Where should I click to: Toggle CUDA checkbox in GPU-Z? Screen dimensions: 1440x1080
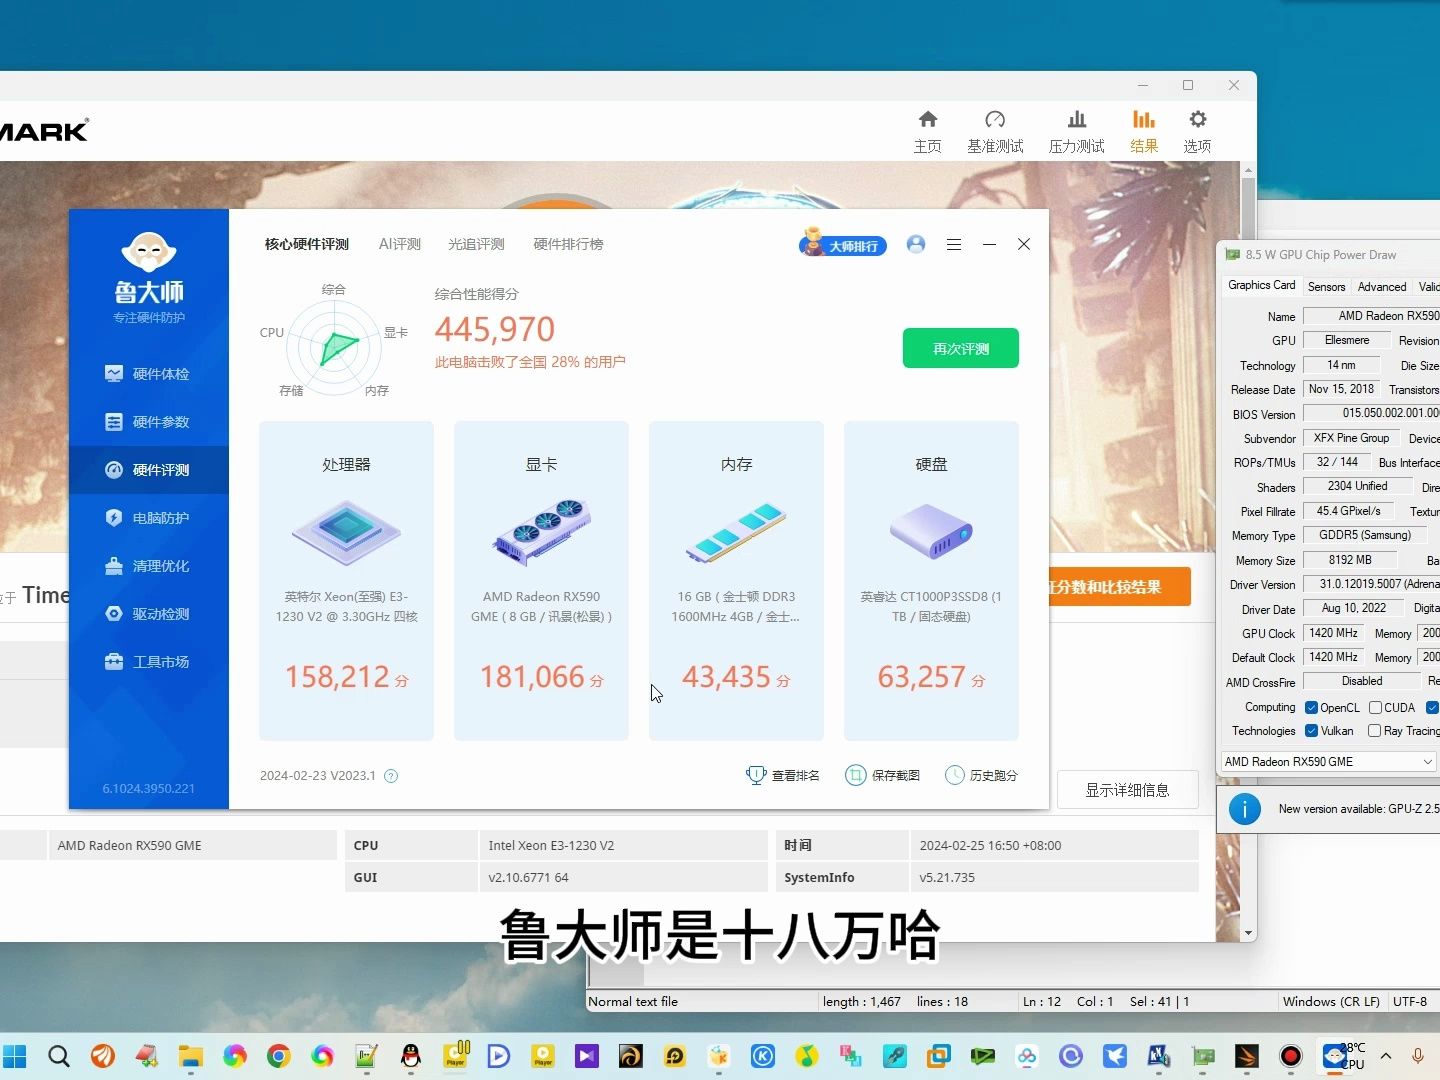pos(1375,708)
